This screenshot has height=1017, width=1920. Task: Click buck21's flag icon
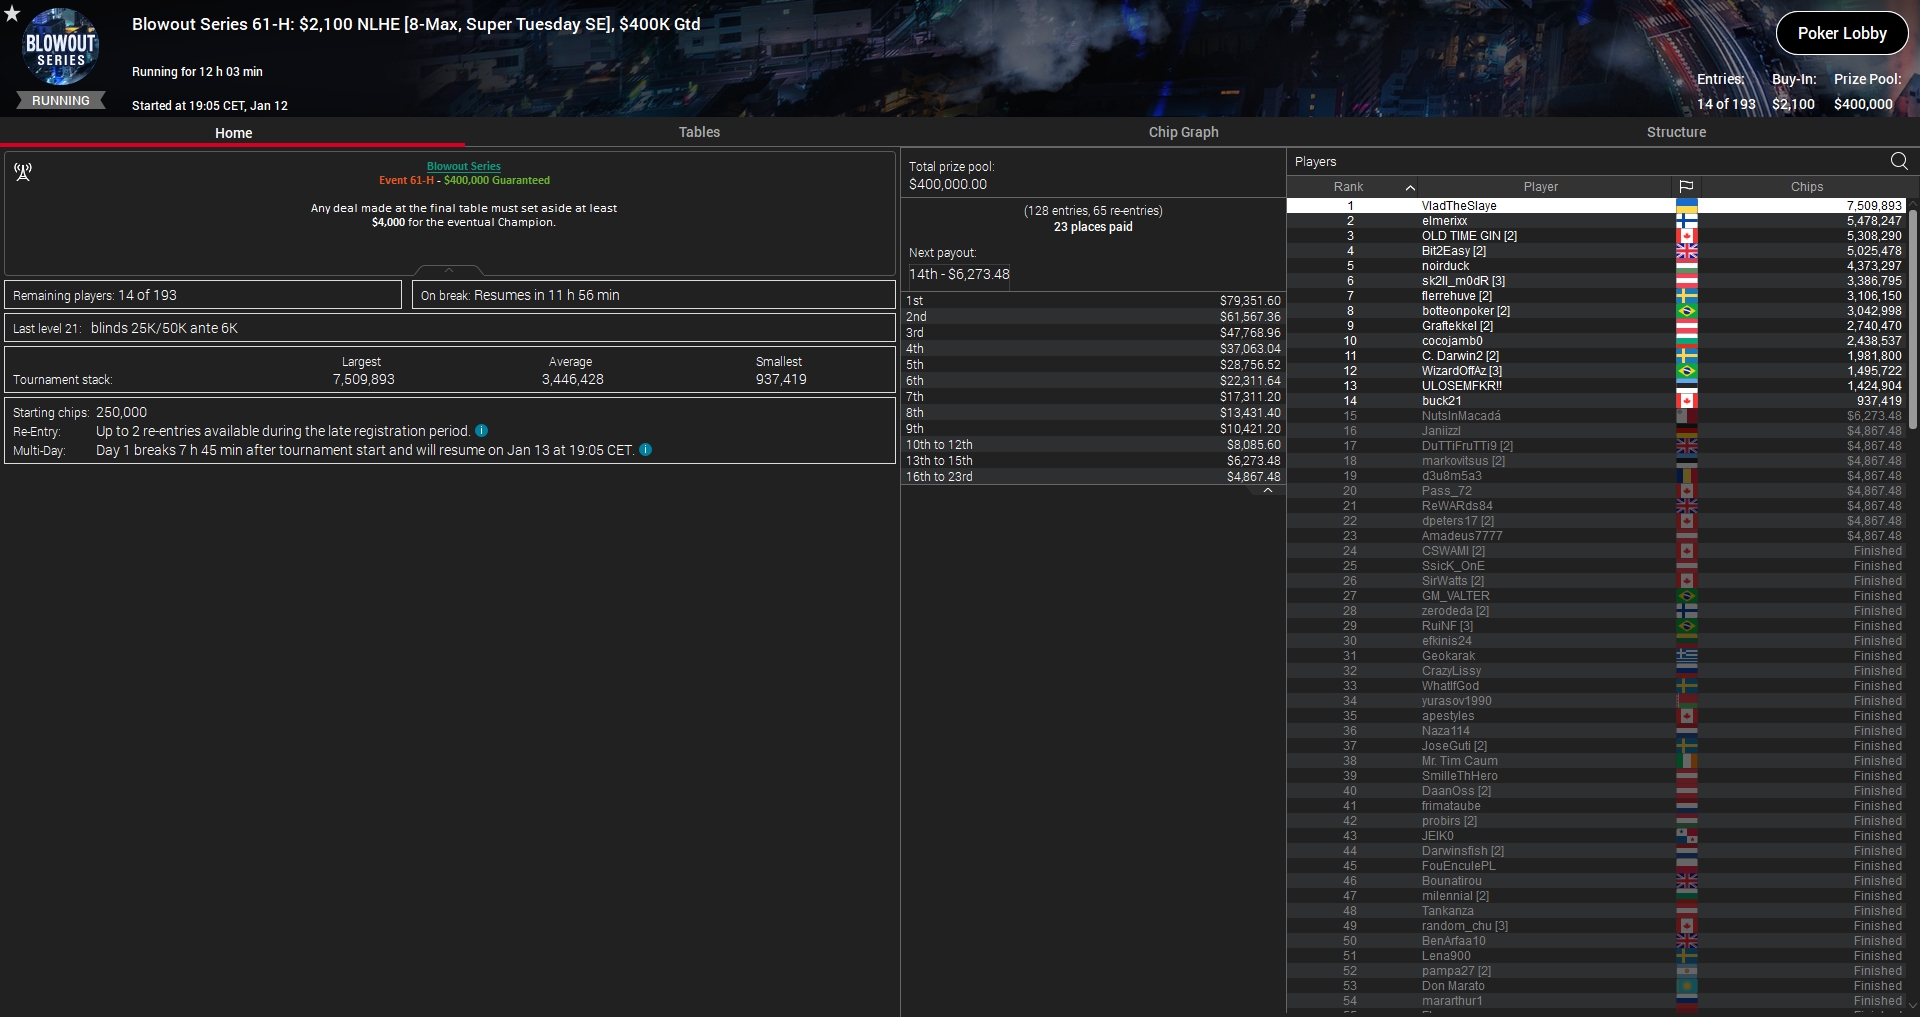click(x=1686, y=401)
